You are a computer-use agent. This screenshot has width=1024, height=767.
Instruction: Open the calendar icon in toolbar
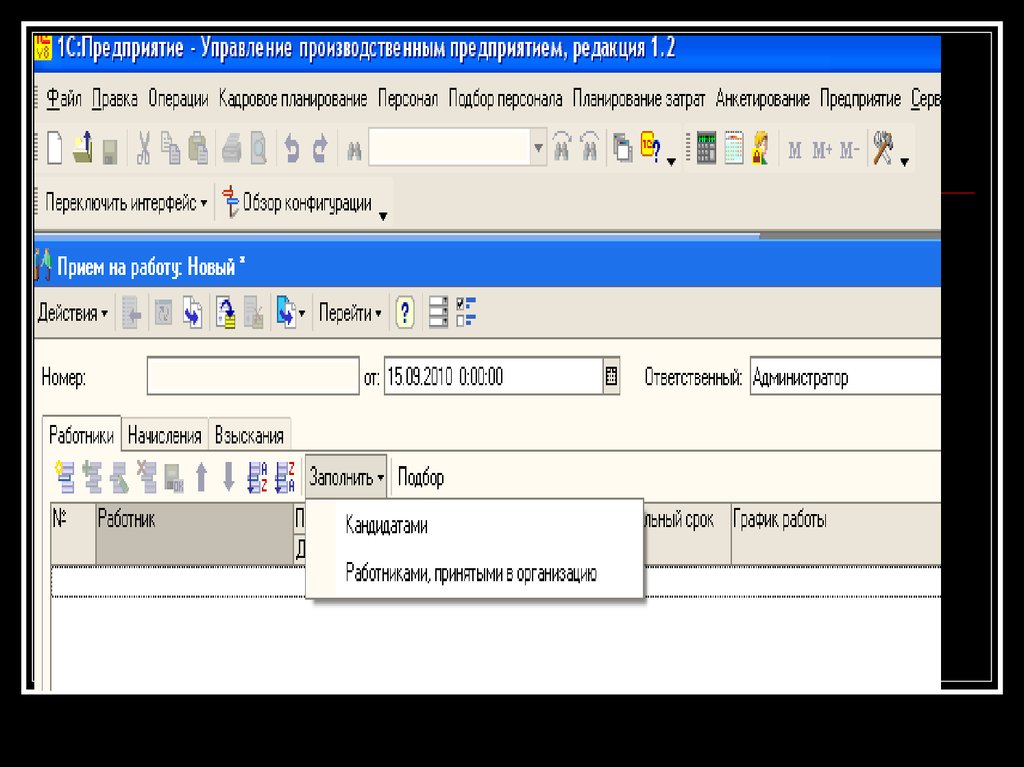(733, 149)
